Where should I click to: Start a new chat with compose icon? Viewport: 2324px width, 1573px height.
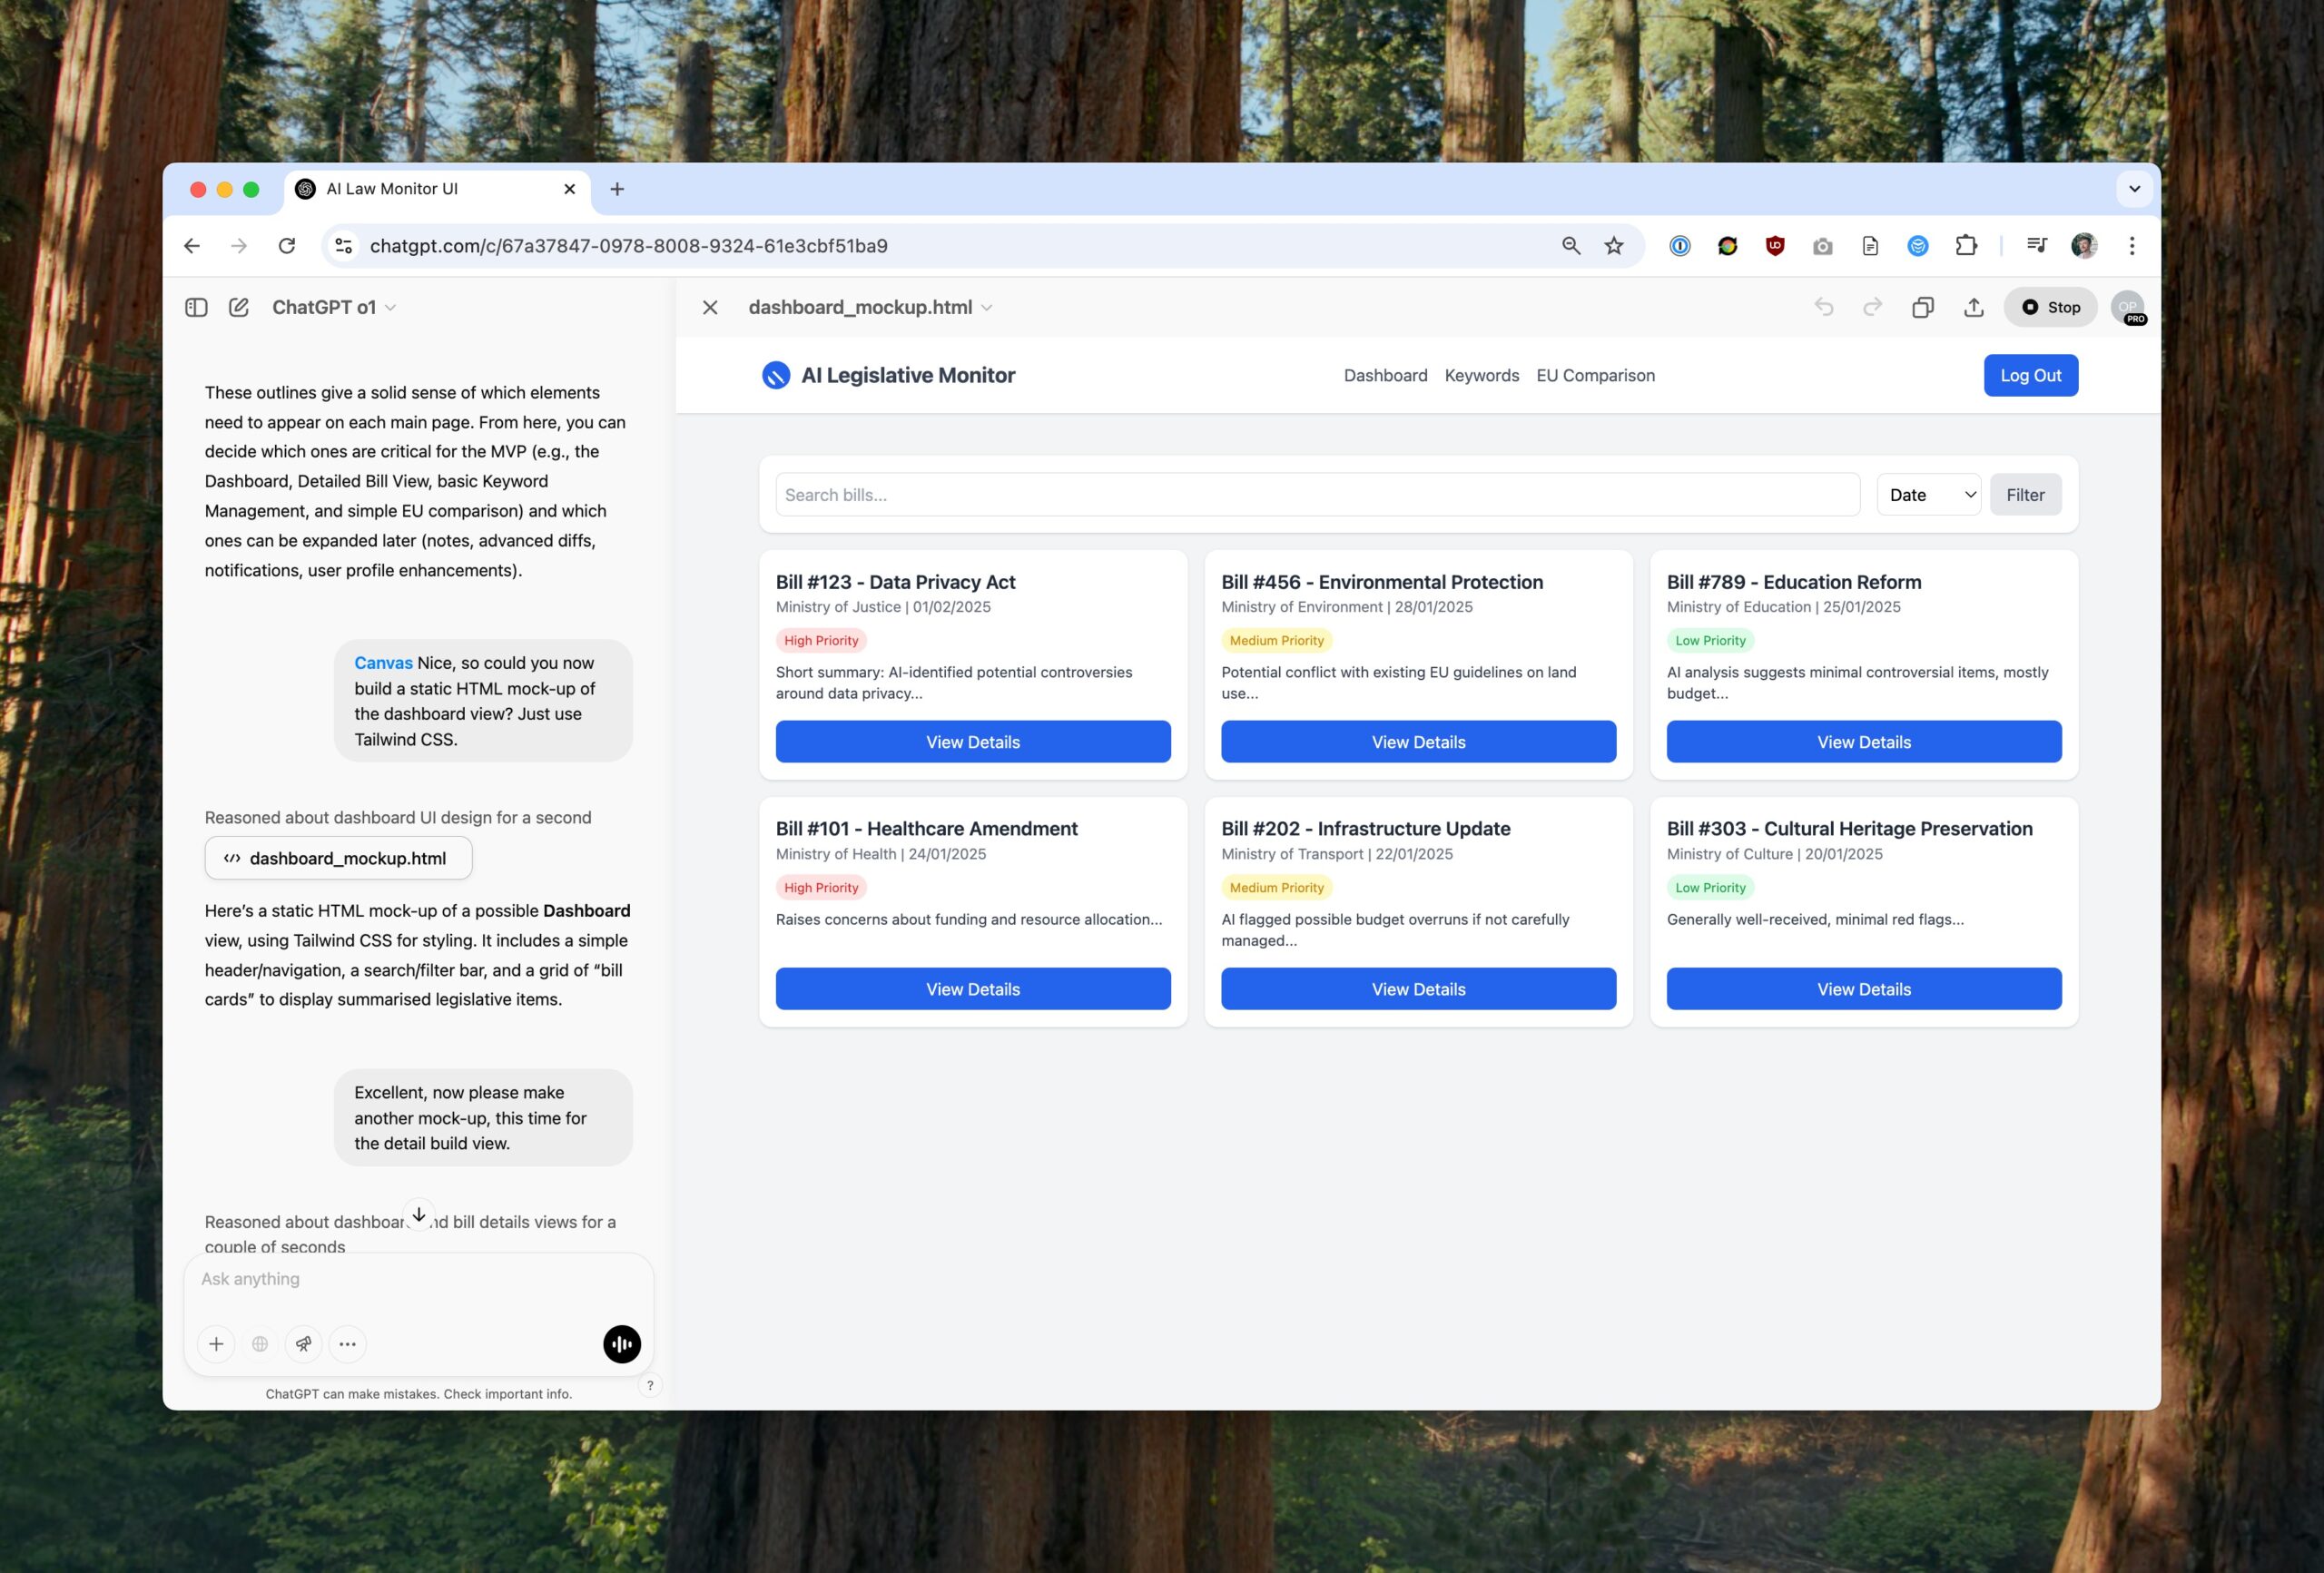pos(239,307)
